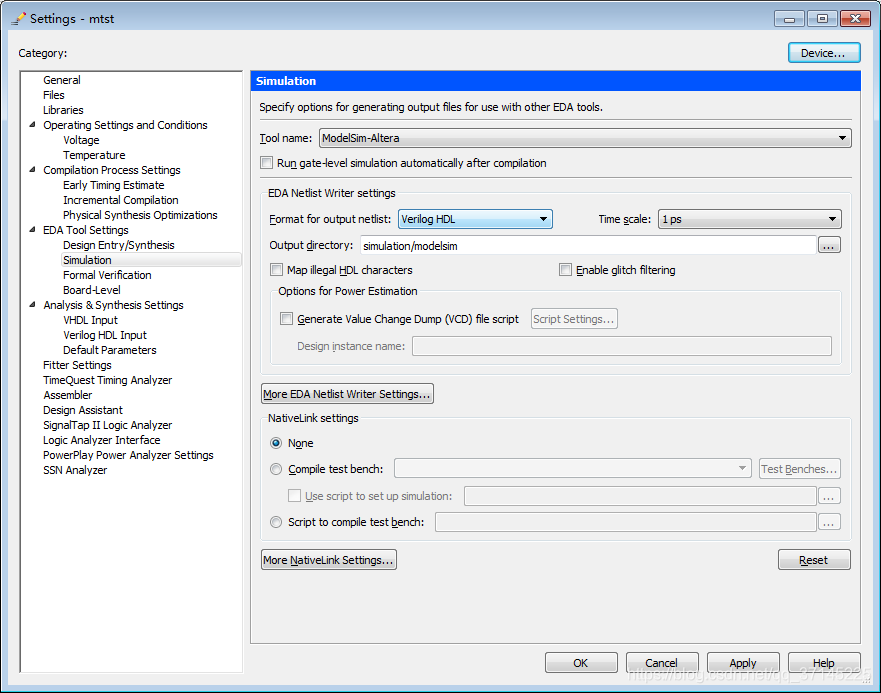The image size is (881, 693).
Task: Select Assembler category
Action: click(67, 395)
